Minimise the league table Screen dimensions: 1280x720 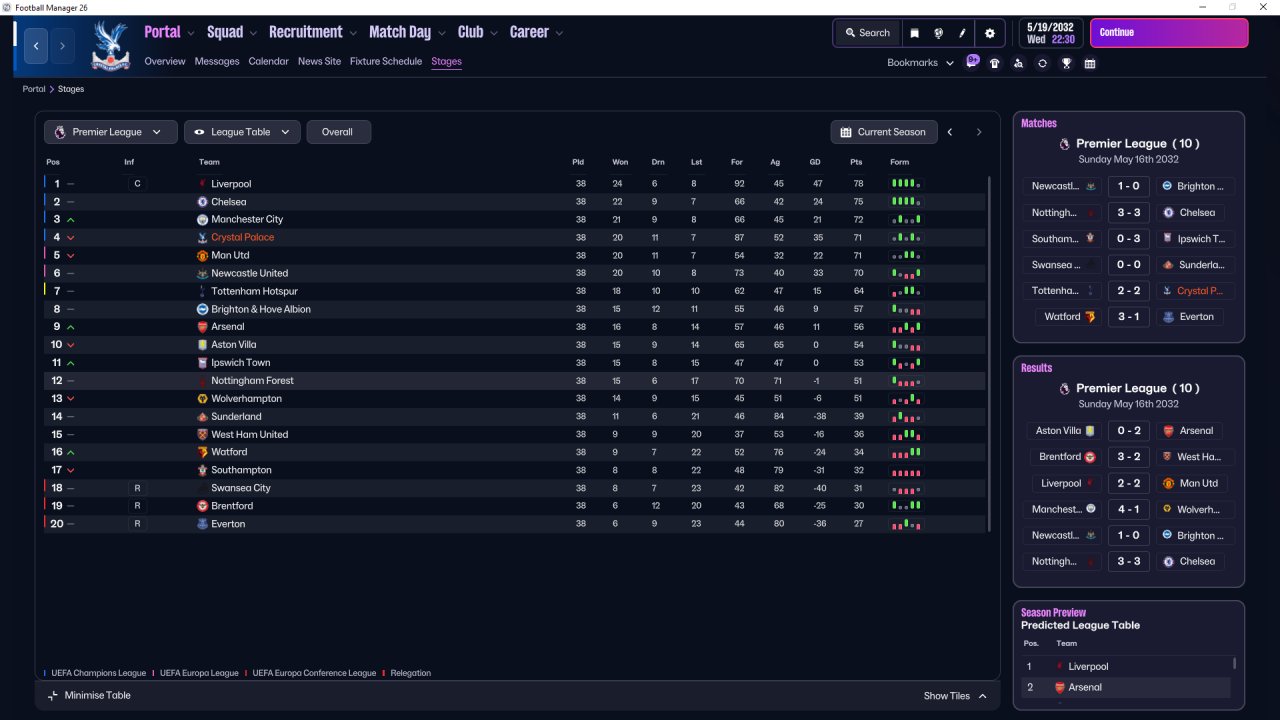point(88,695)
